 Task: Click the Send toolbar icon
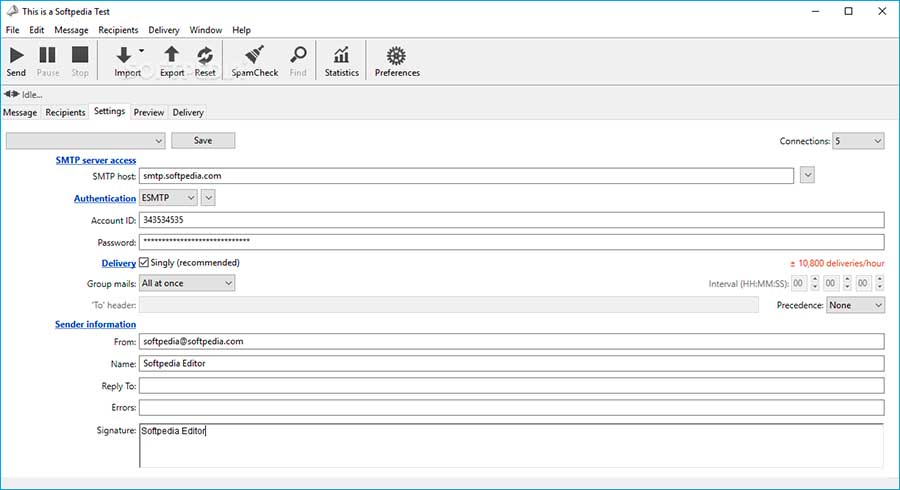pos(16,58)
